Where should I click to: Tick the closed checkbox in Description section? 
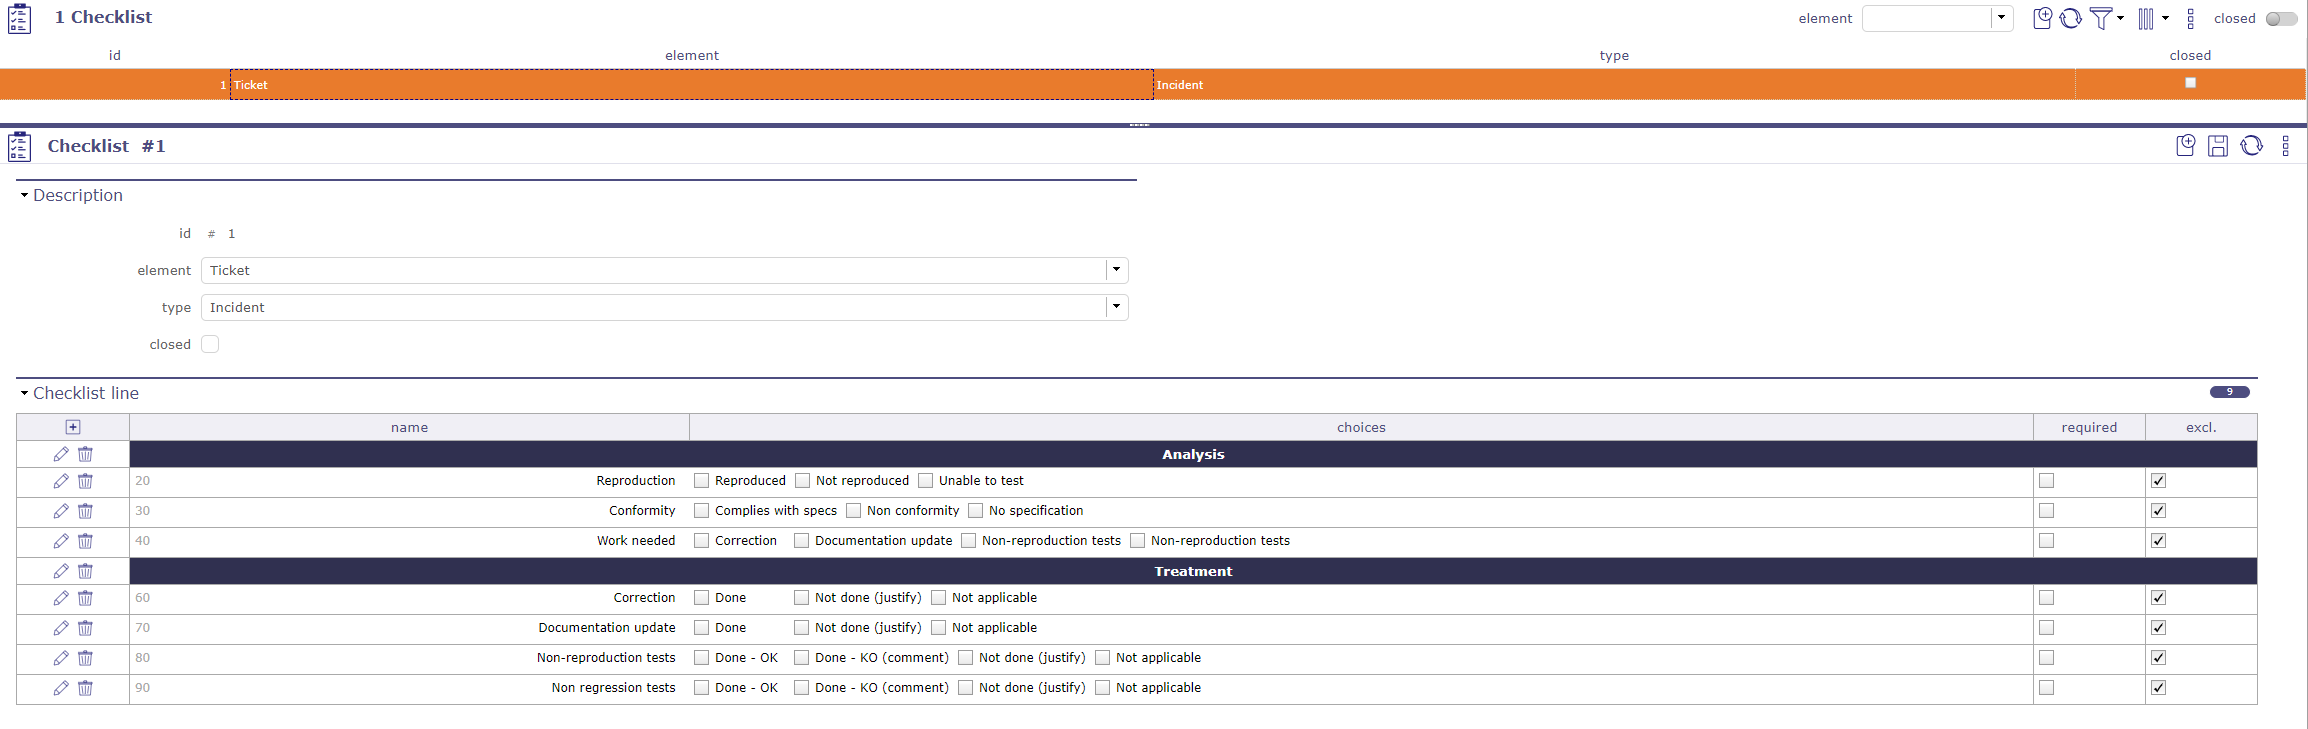210,344
